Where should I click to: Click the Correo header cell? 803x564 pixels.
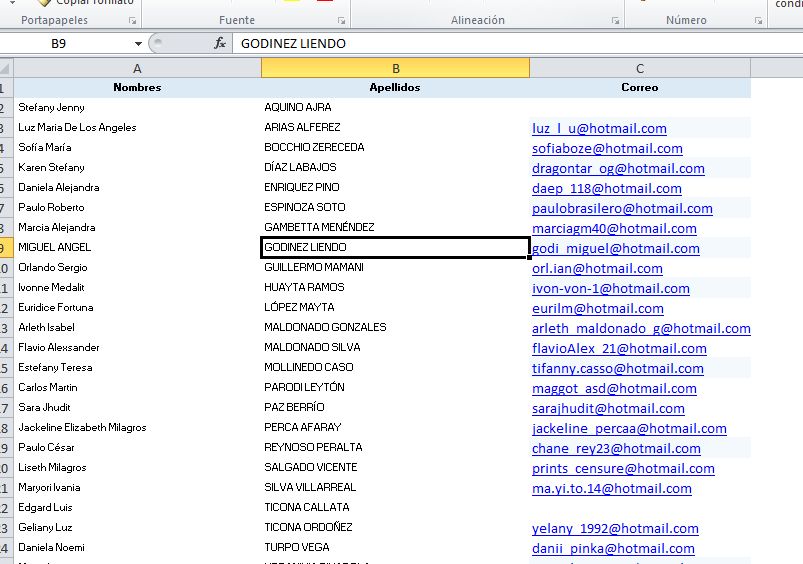640,88
